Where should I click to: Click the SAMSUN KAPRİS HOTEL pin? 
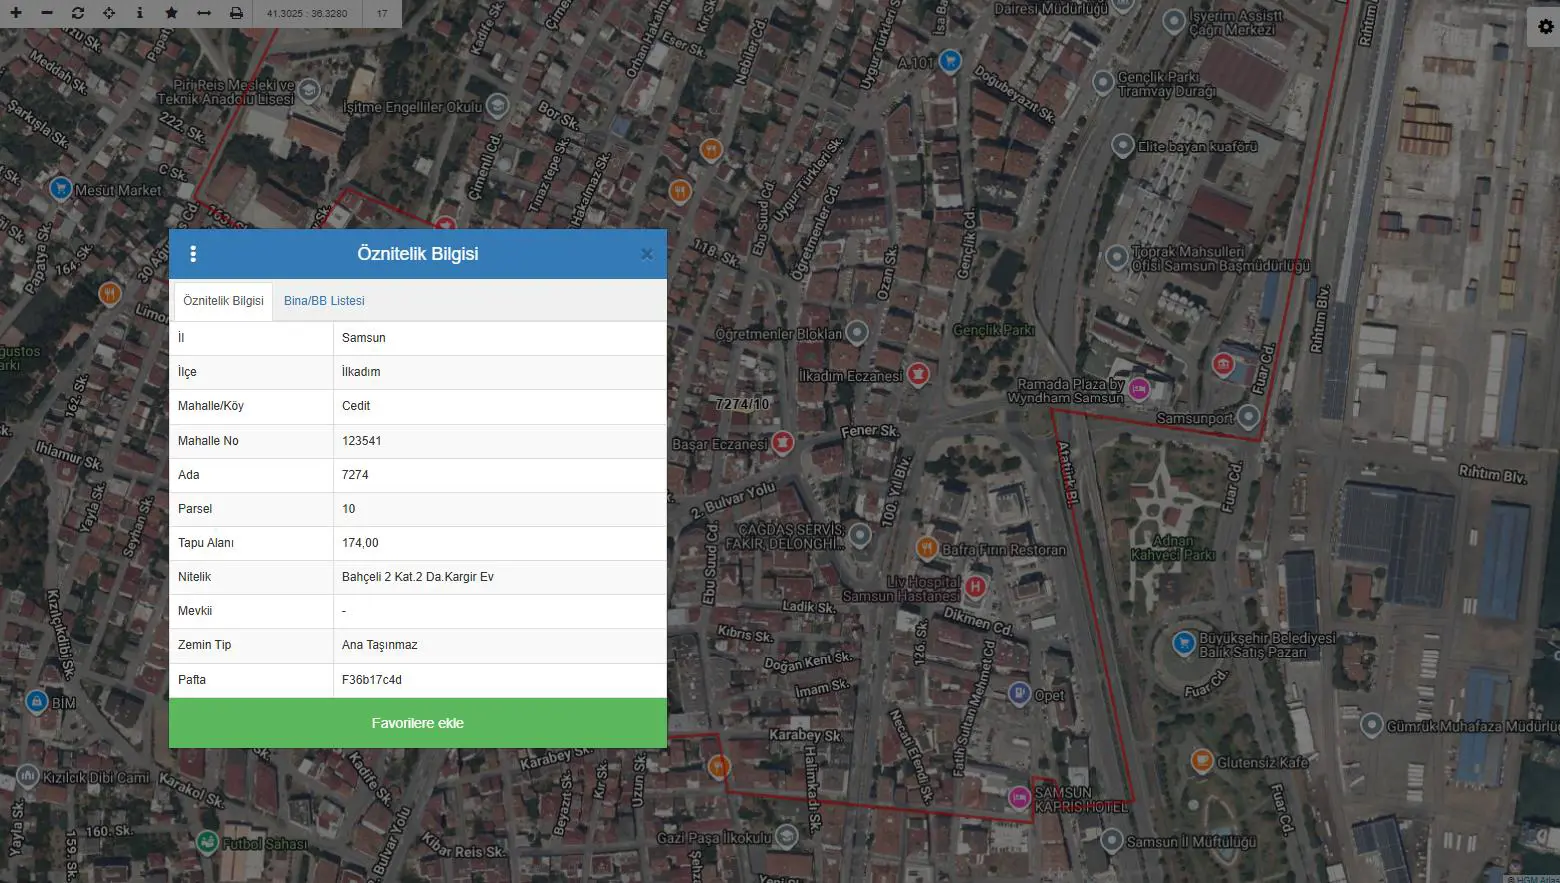tap(1019, 796)
